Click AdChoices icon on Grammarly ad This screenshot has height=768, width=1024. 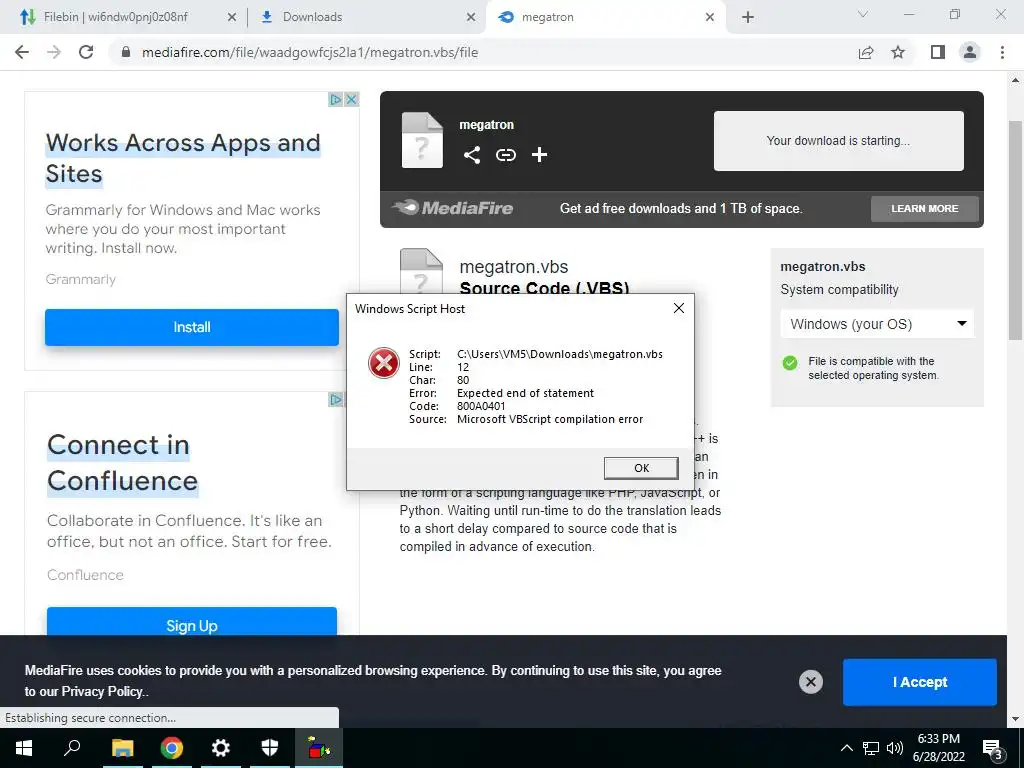coord(336,99)
